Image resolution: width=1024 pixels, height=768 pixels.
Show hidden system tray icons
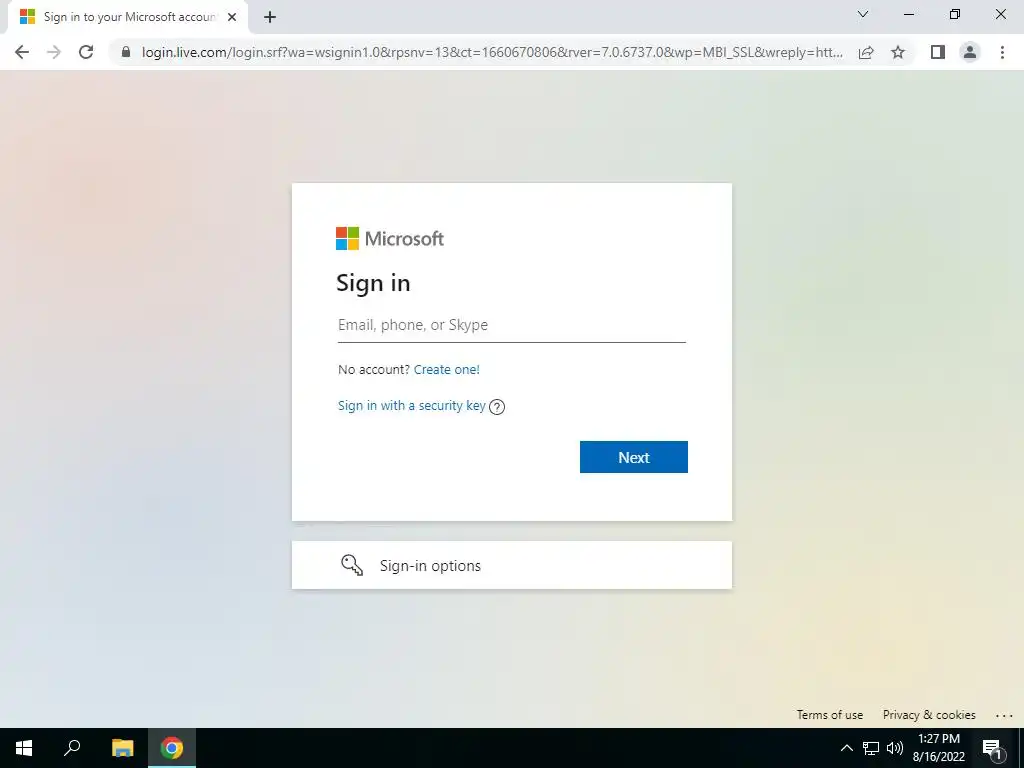pos(846,748)
